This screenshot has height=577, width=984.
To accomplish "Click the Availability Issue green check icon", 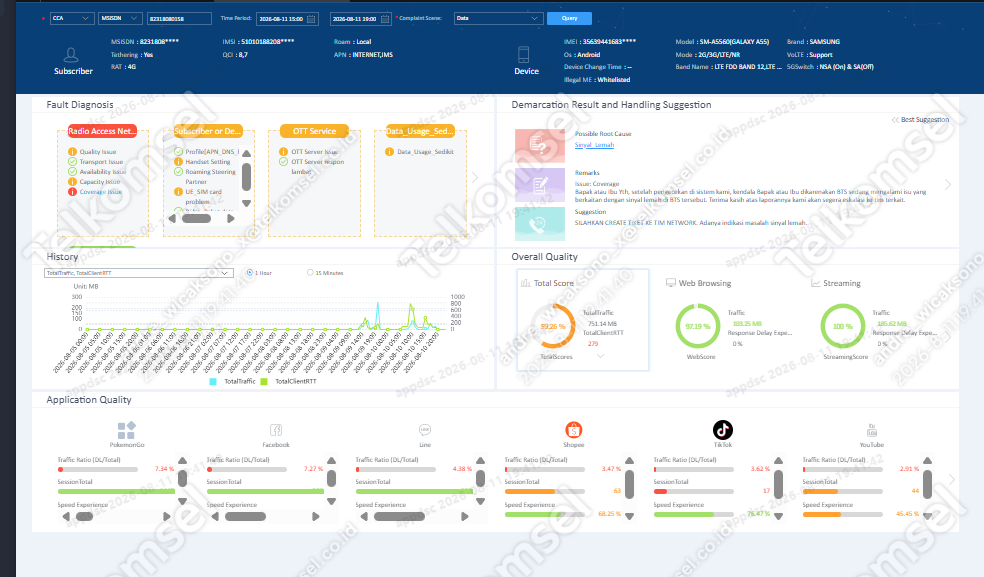I will click(72, 172).
